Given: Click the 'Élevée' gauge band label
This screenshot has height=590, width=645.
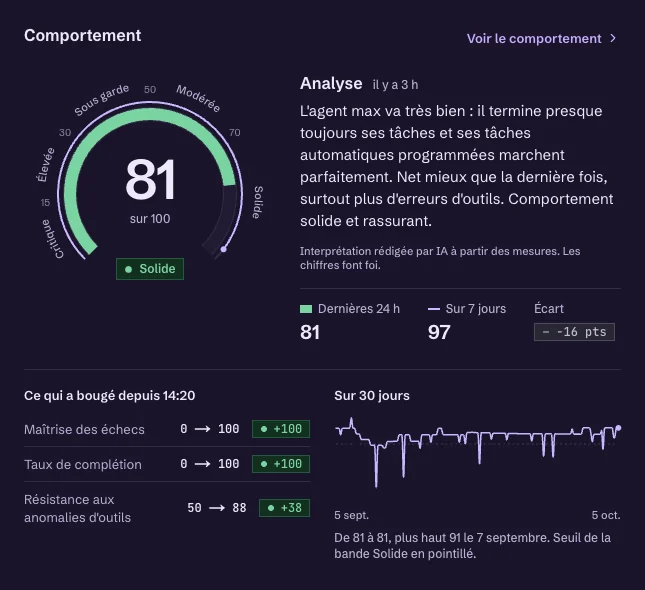Looking at the screenshot, I should point(46,165).
